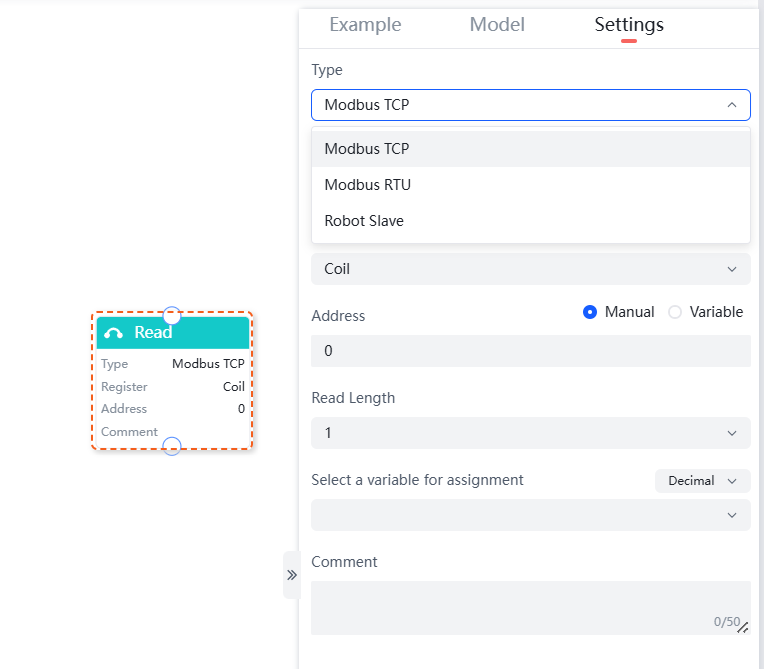Open the Decimal format dropdown
The image size is (764, 669).
click(702, 481)
